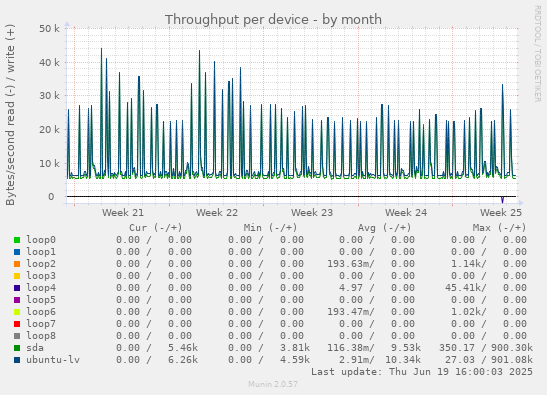Click the Avg (-/+) column header
Image resolution: width=547 pixels, height=395 pixels.
(384, 228)
